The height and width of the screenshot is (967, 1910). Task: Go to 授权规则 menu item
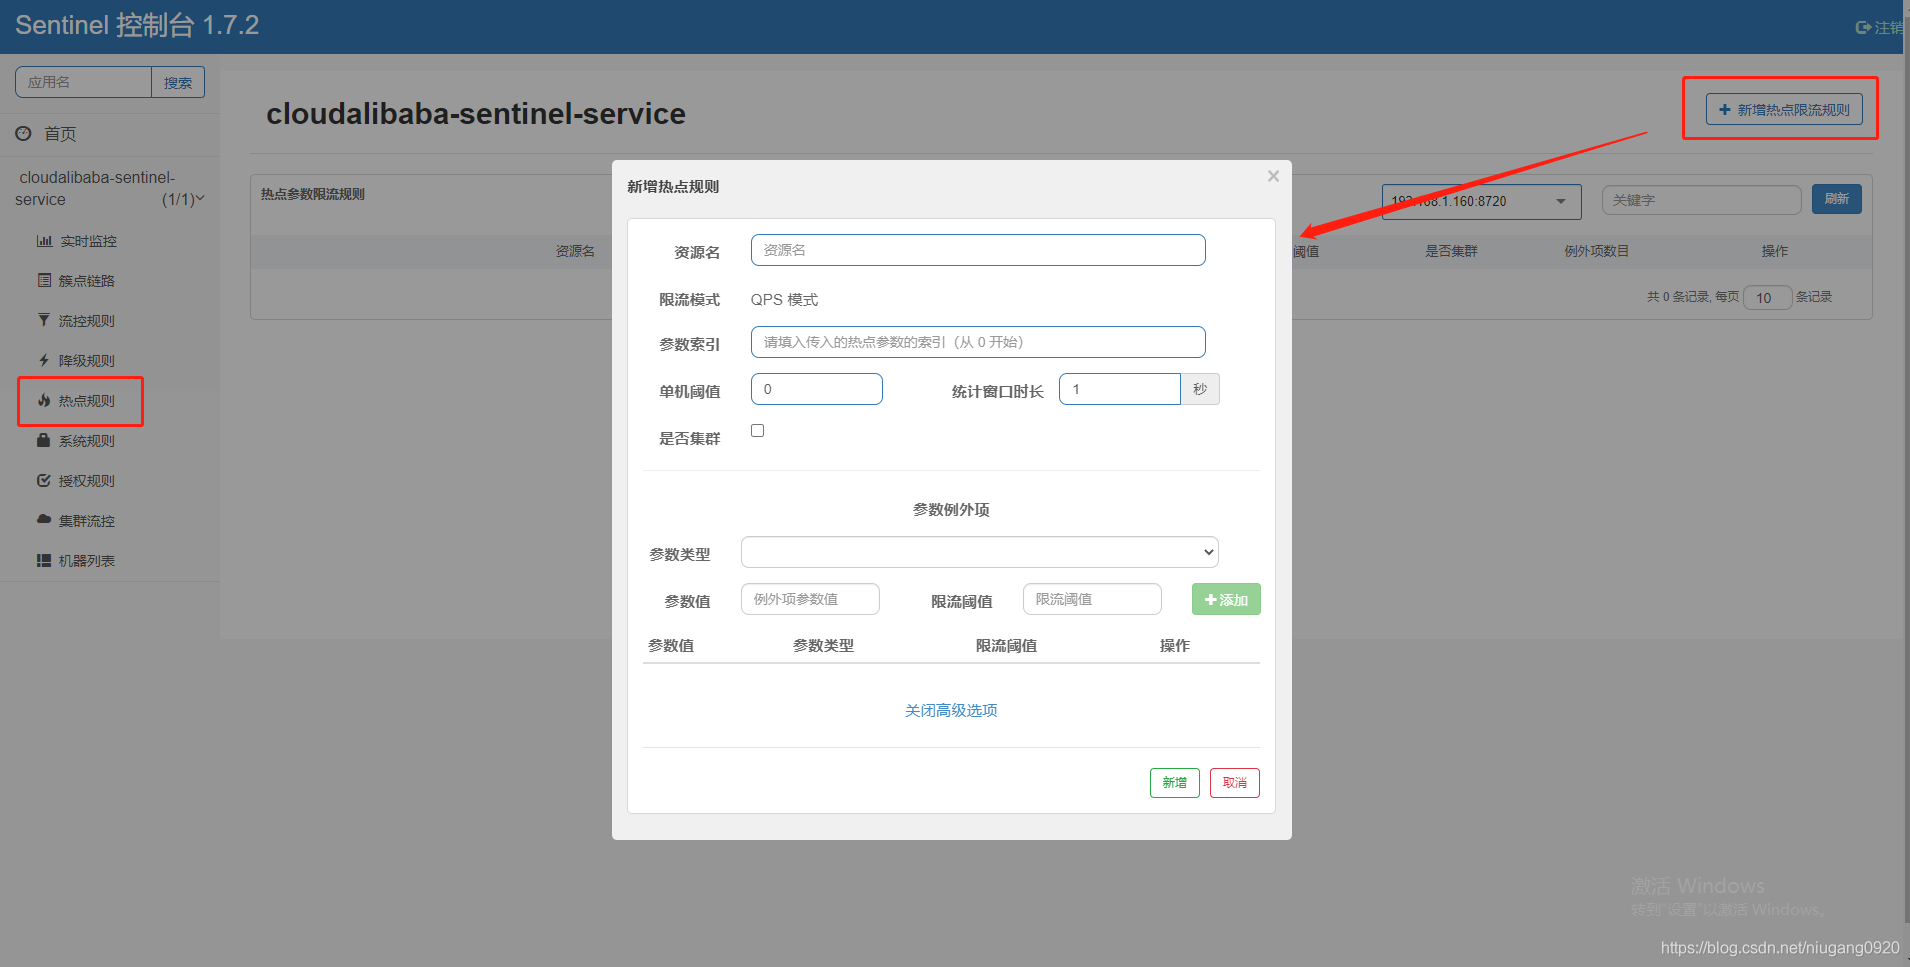coord(87,481)
